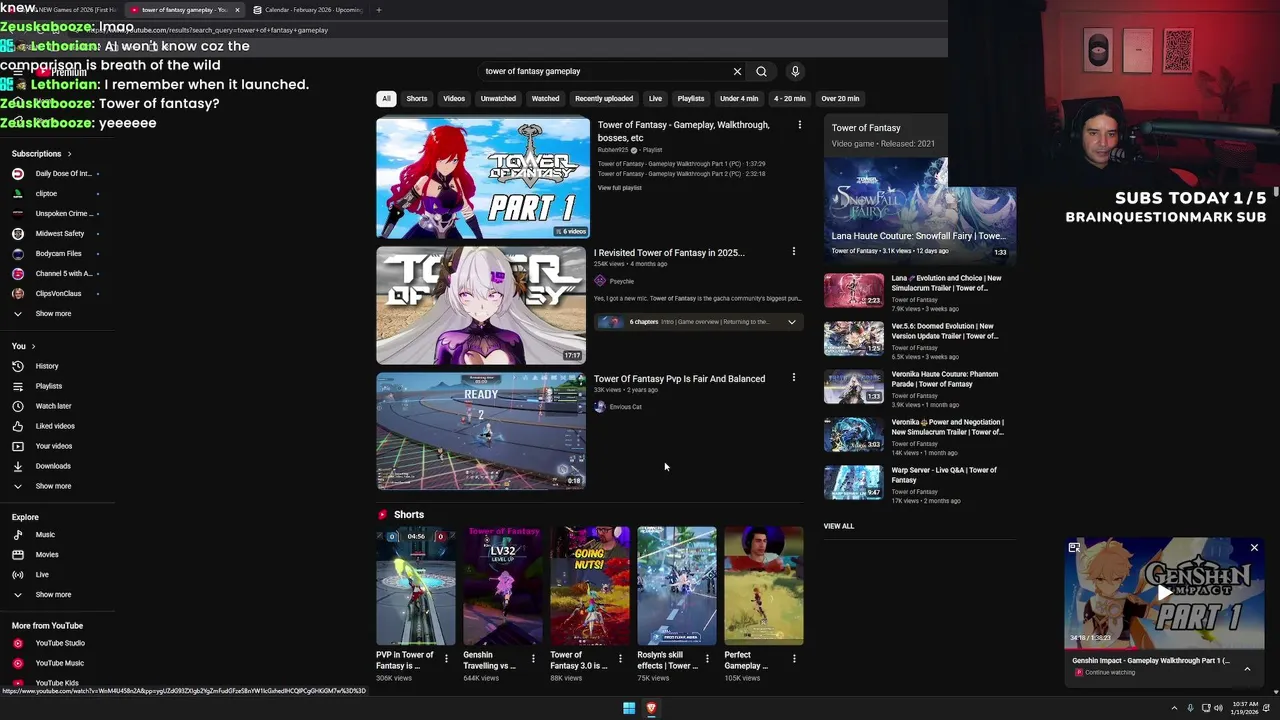Open Playlists in the sidebar
This screenshot has height=720, width=1280.
click(x=48, y=386)
